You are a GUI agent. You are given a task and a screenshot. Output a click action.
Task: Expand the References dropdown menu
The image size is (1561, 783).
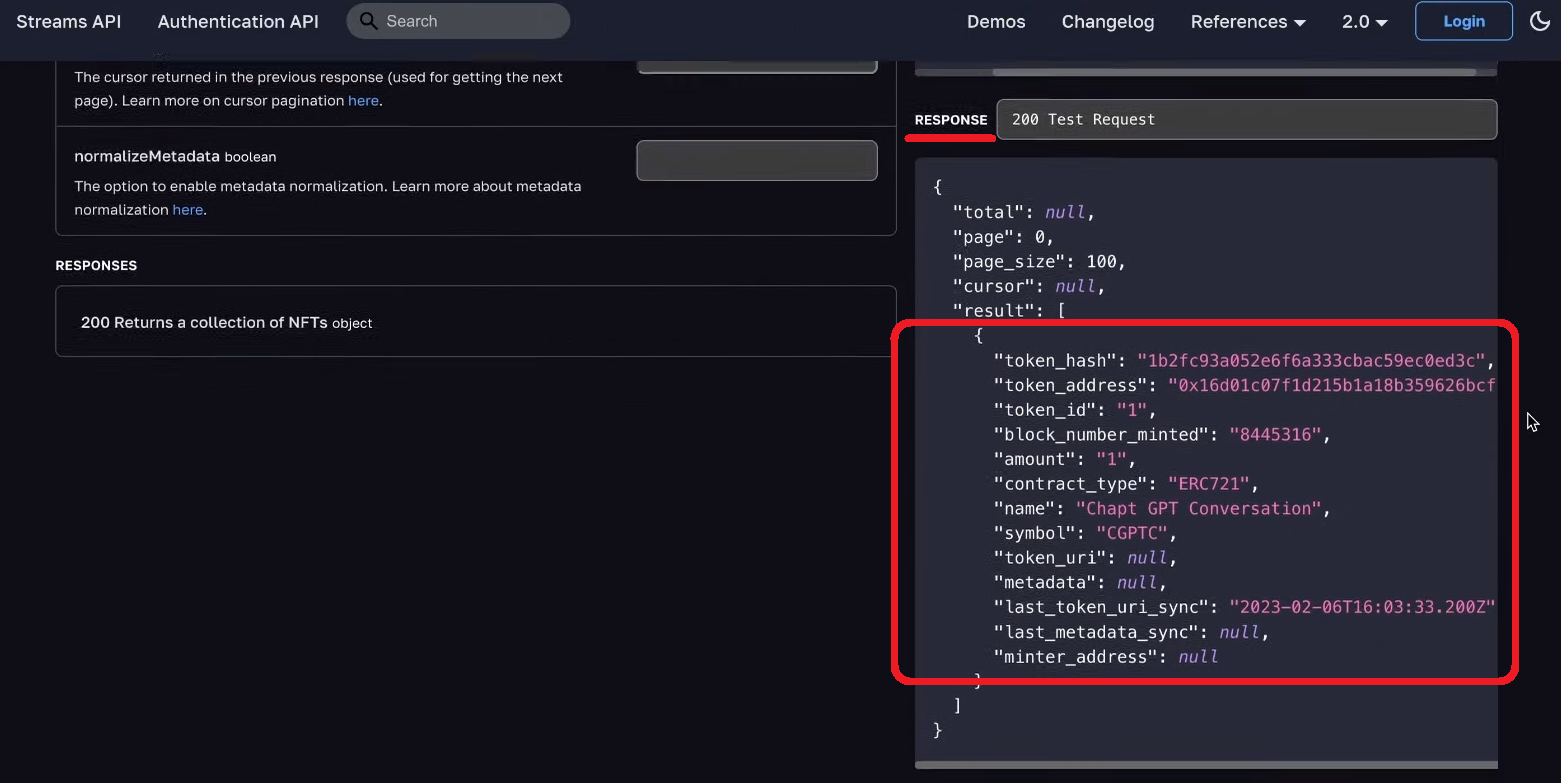[1247, 22]
